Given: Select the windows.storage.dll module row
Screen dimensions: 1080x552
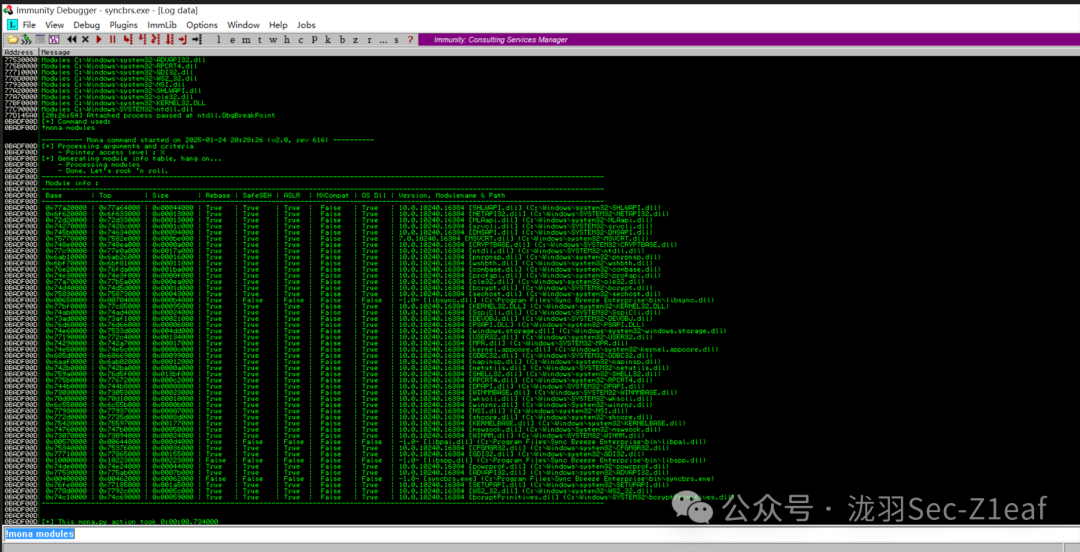Looking at the screenshot, I should pyautogui.click(x=386, y=331).
